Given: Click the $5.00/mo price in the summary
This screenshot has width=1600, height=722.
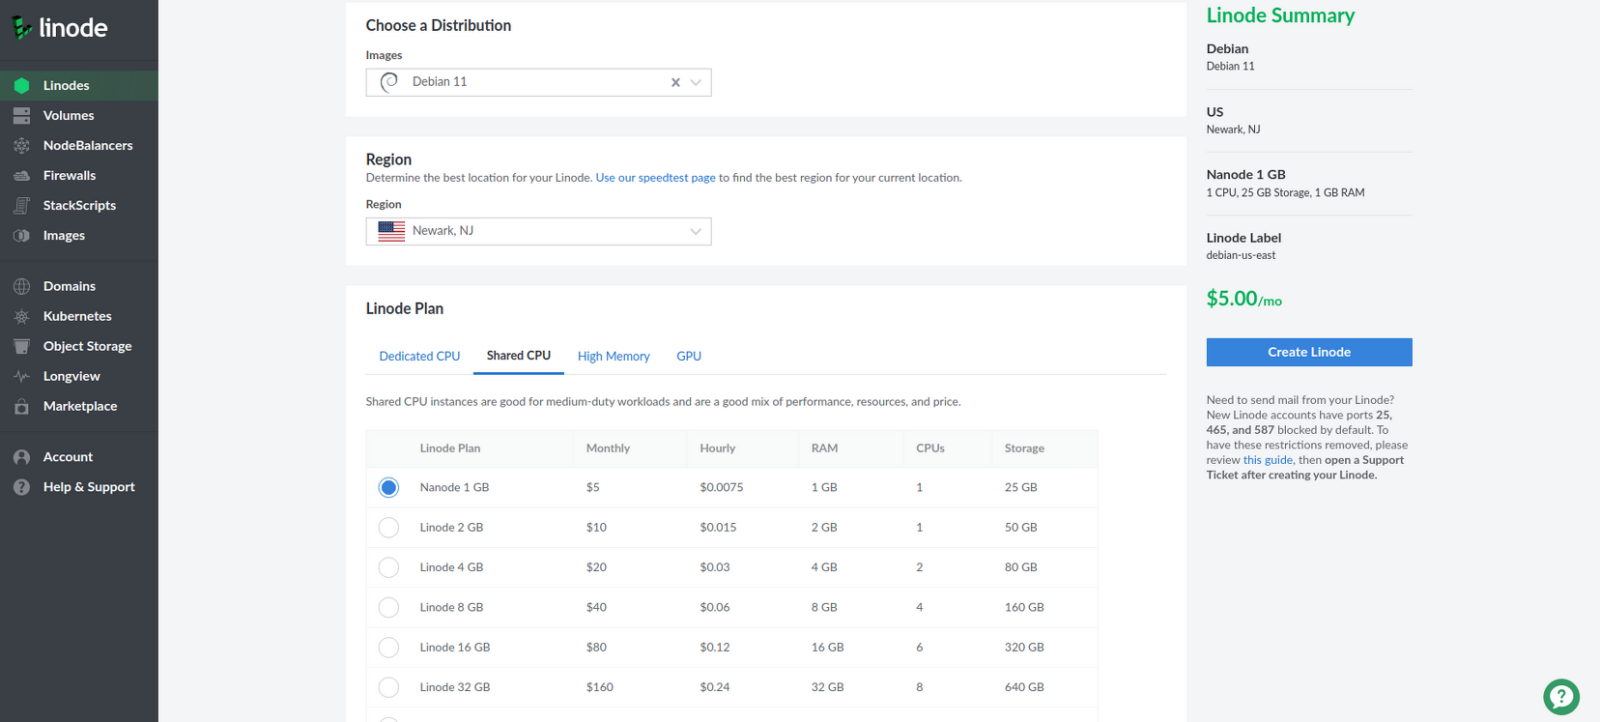Looking at the screenshot, I should click(x=1244, y=299).
